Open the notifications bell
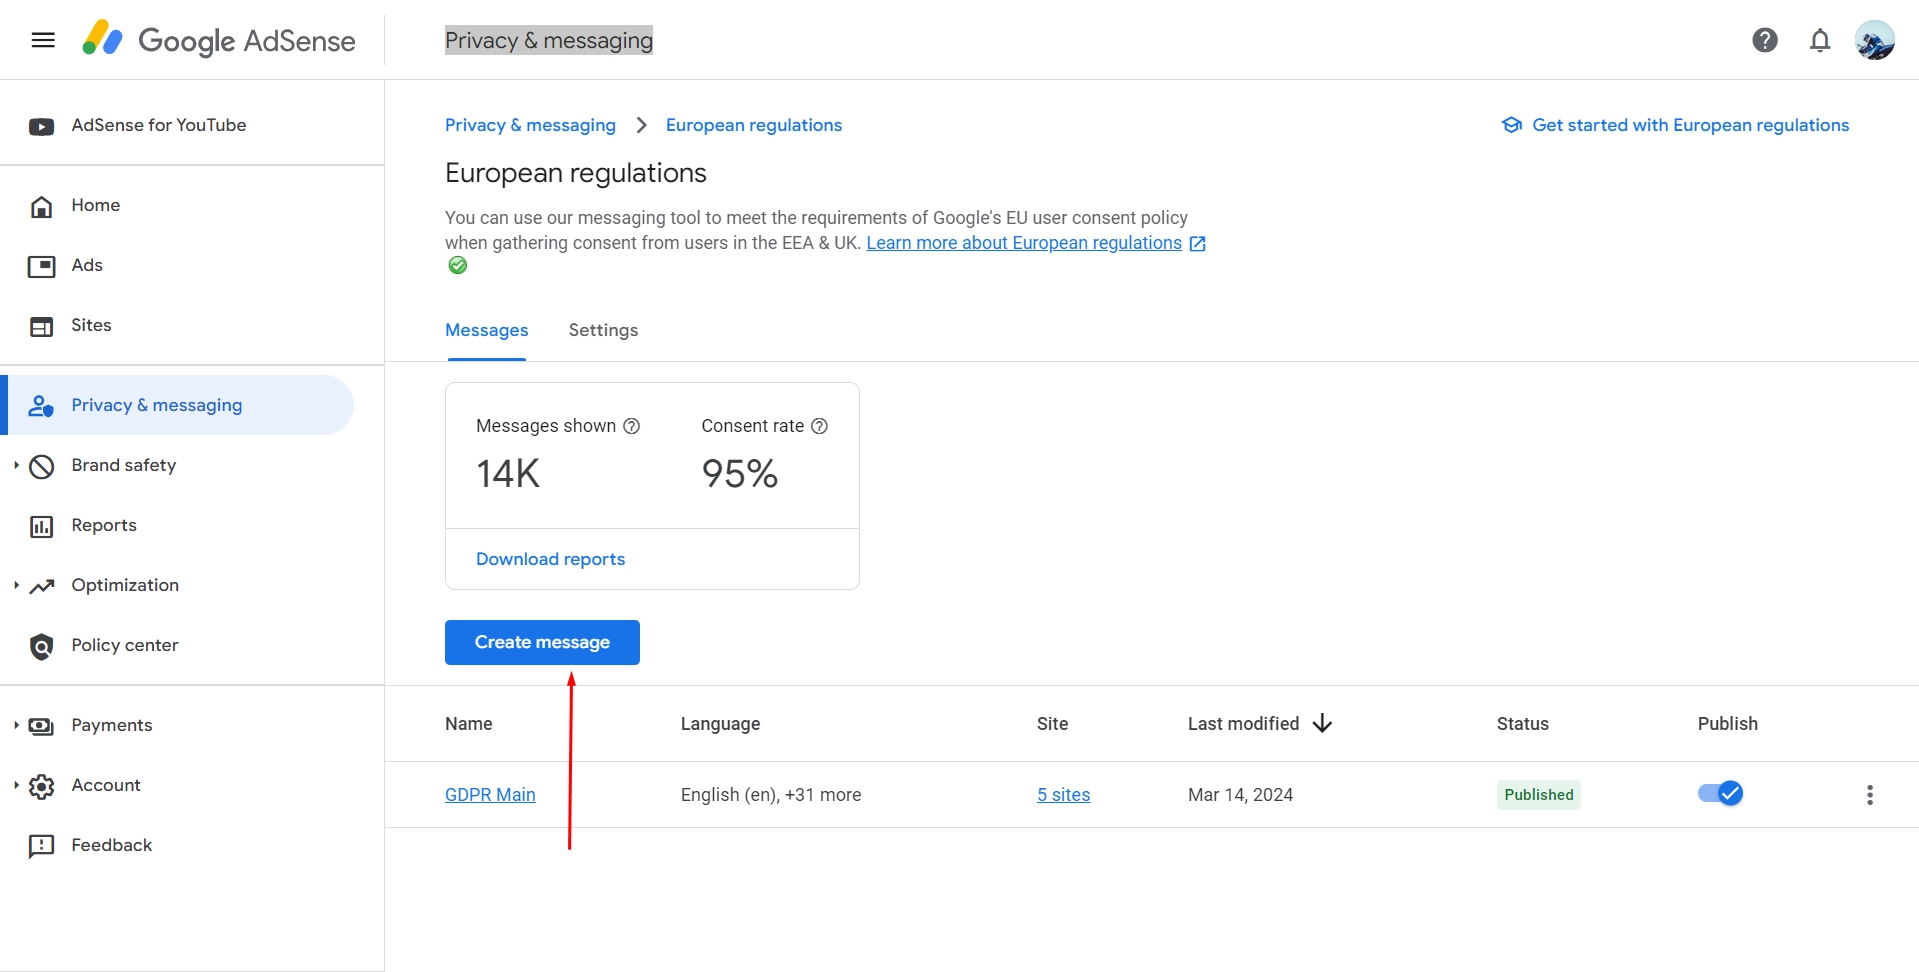1919x972 pixels. click(1819, 40)
